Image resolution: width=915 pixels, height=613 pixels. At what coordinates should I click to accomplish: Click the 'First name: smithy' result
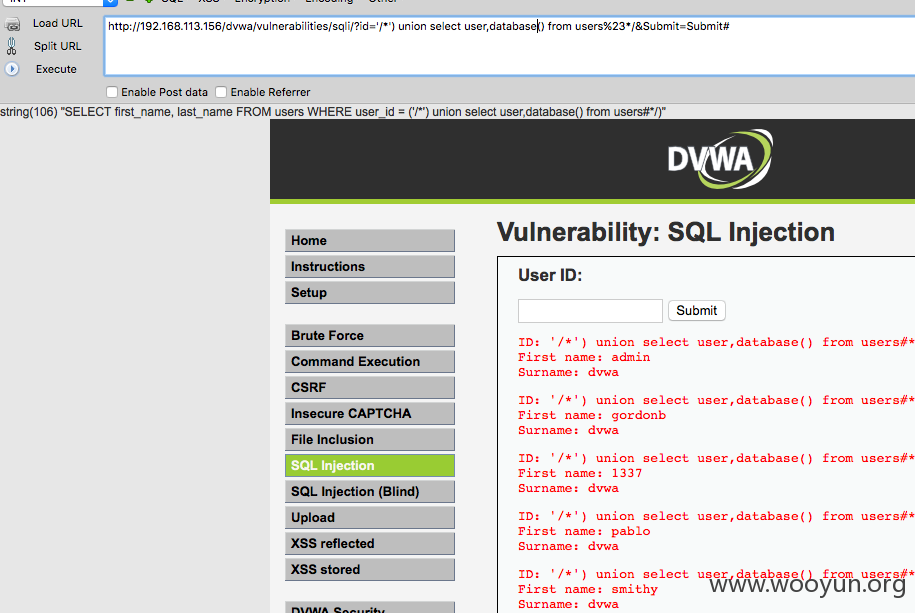click(x=588, y=590)
